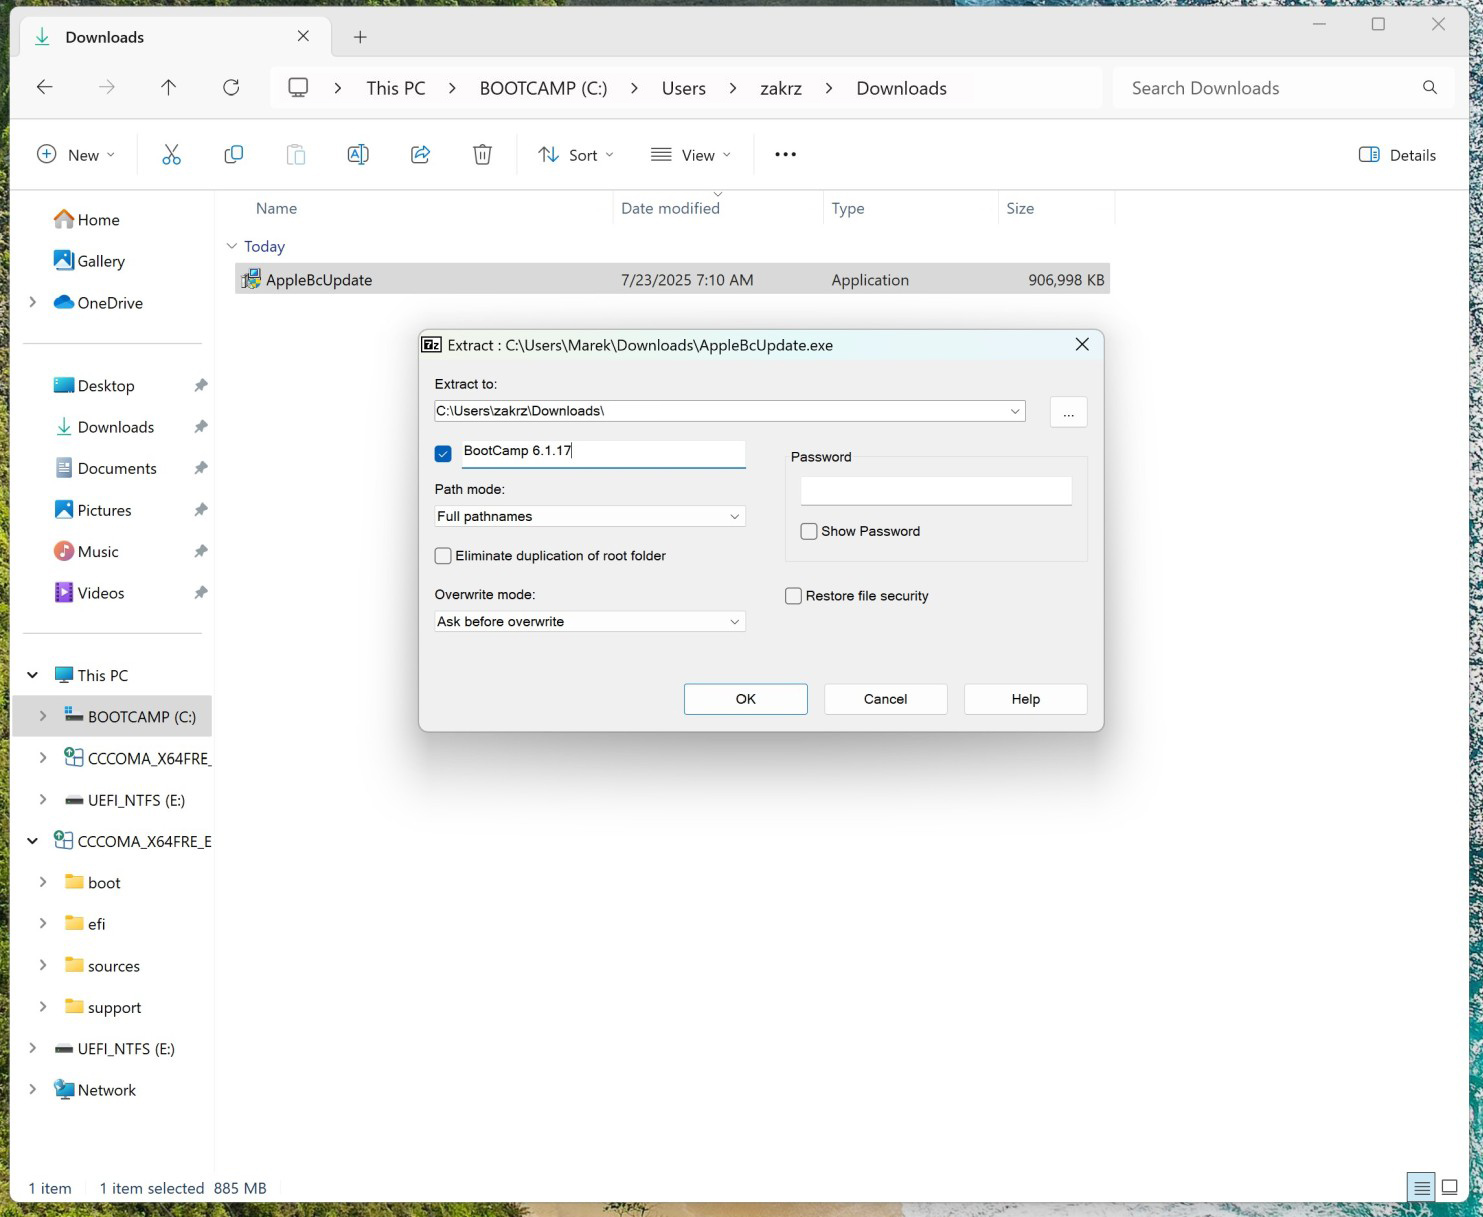Viewport: 1483px width, 1217px height.
Task: Expand the sources folder node
Action: coord(43,965)
